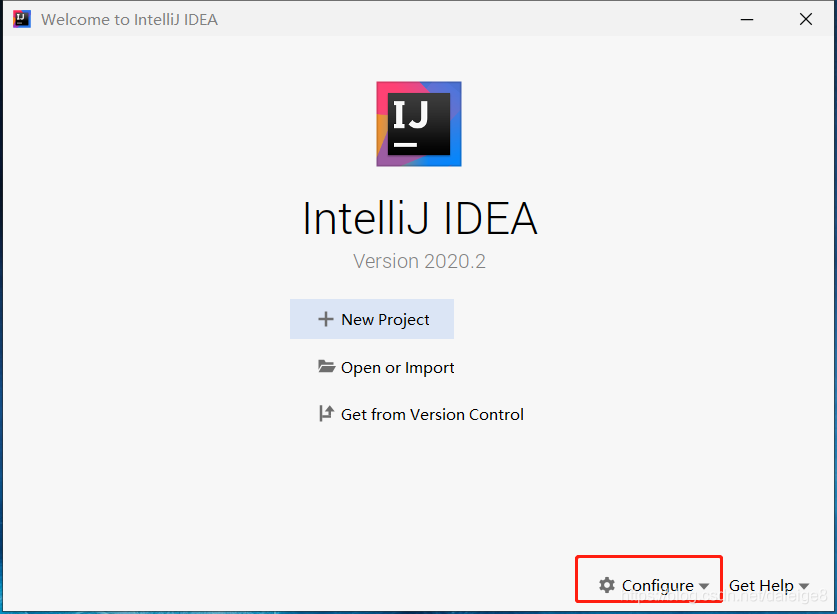Click the folder icon beside Open or Import

click(327, 367)
